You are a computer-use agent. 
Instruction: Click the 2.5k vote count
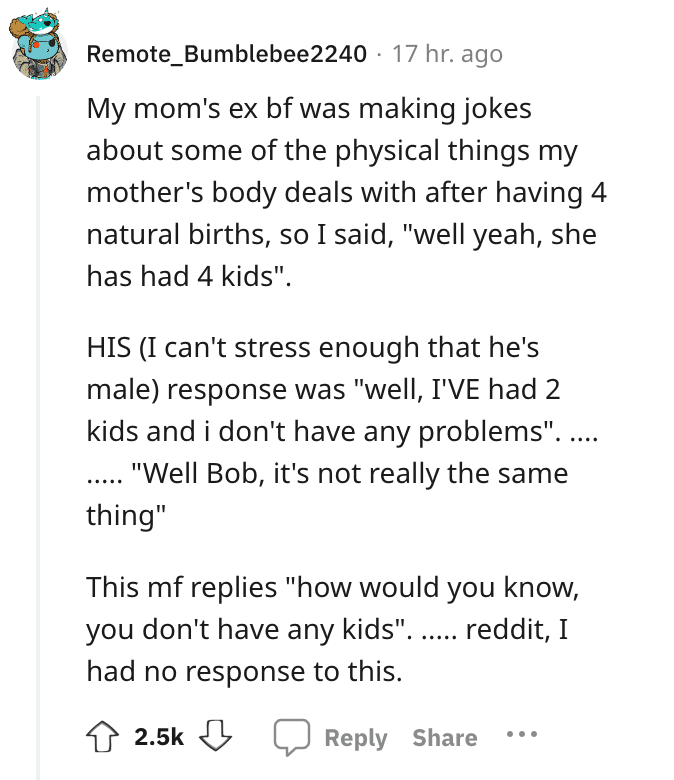pyautogui.click(x=160, y=737)
